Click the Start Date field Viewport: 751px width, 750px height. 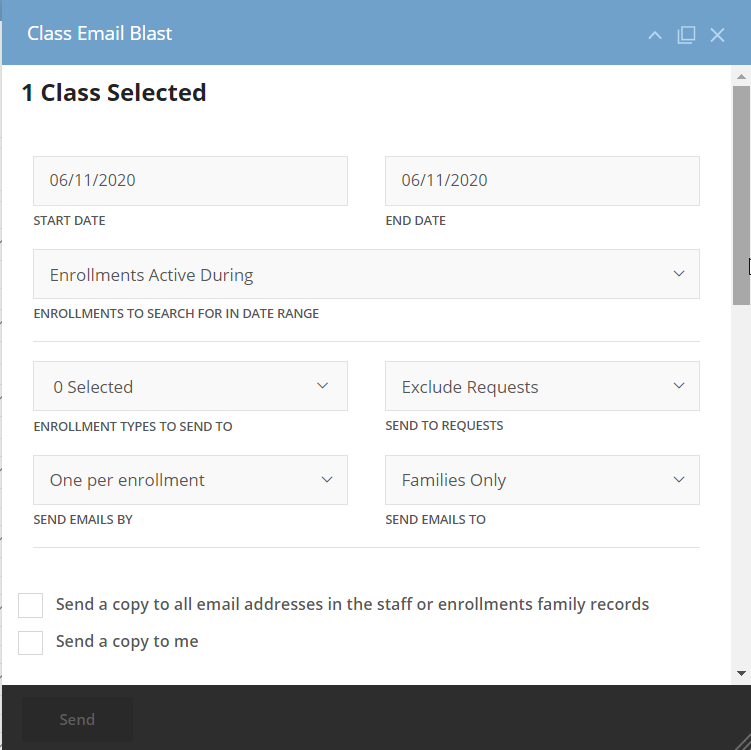190,181
